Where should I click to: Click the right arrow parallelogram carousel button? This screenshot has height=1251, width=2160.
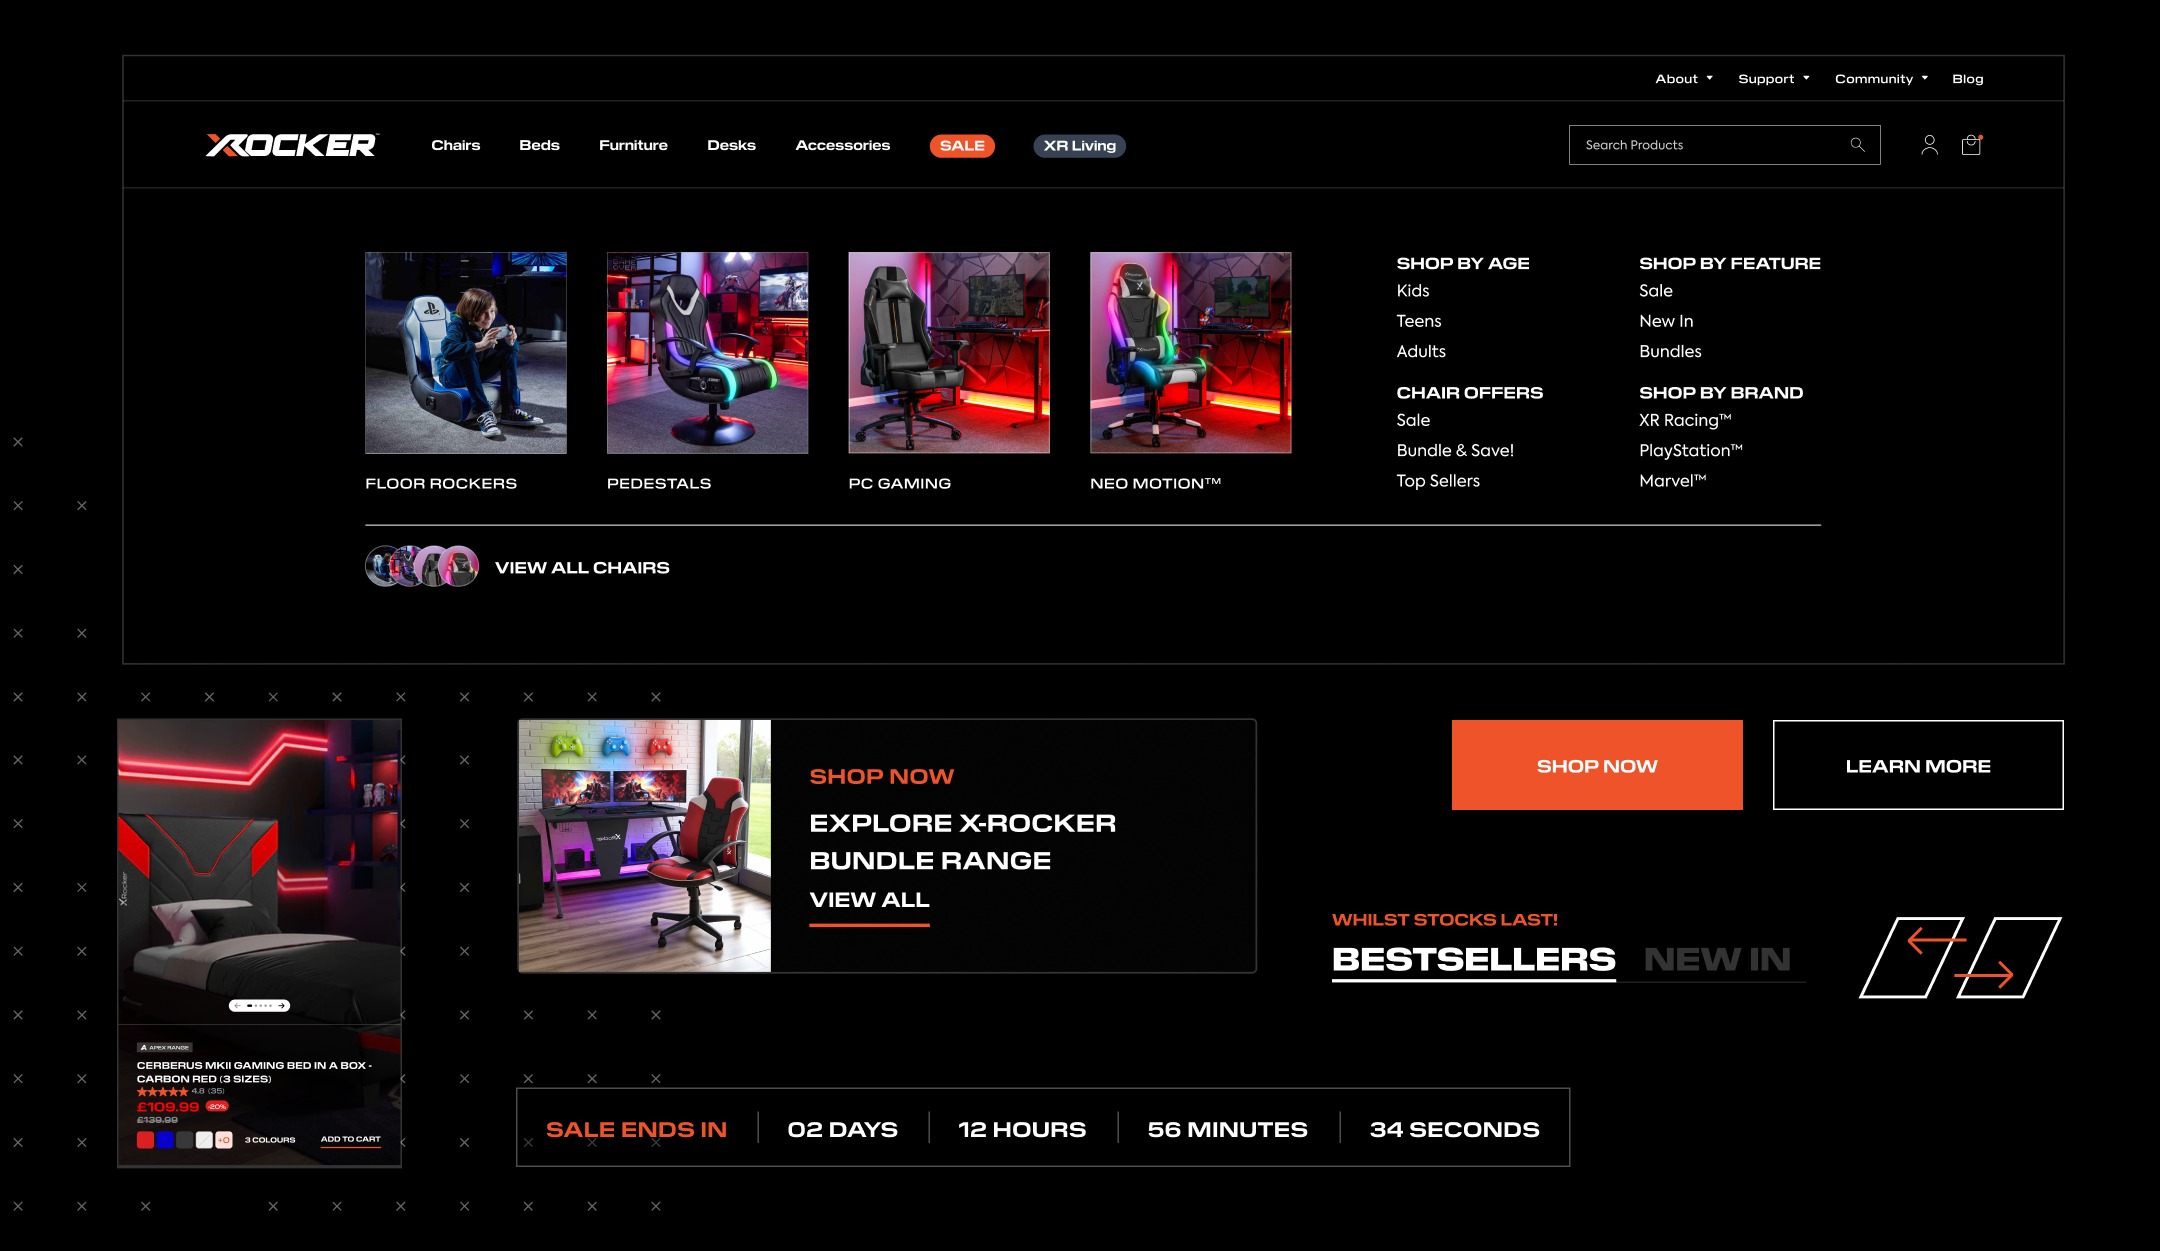click(x=2008, y=957)
